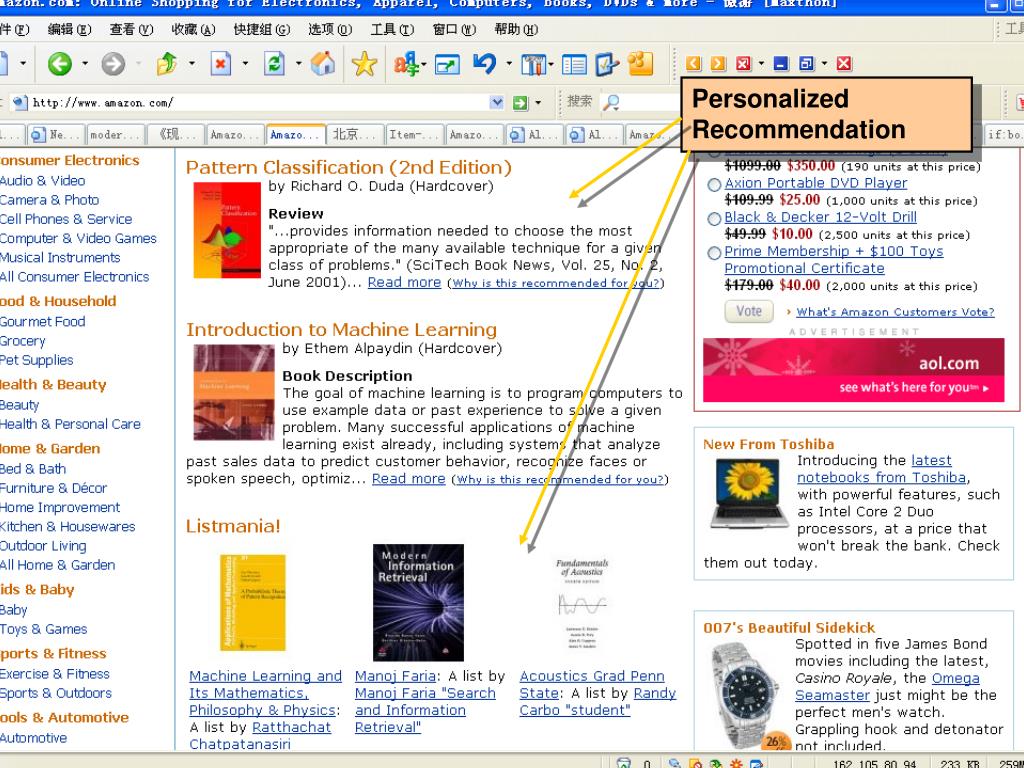Click the Toshiba laptop image
This screenshot has width=1024, height=768.
[x=748, y=493]
